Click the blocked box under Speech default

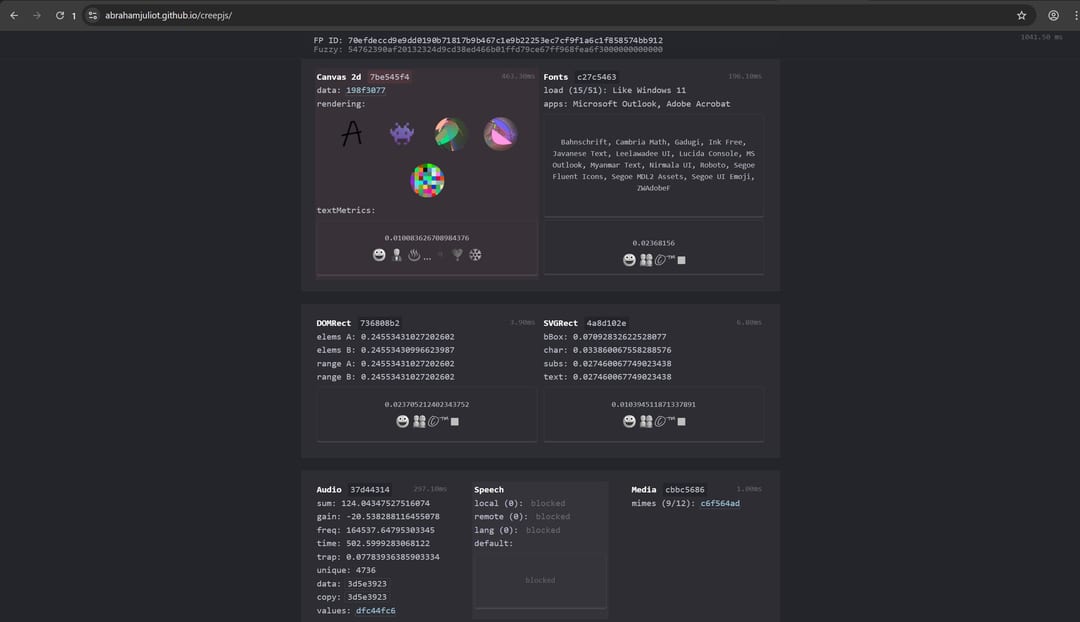click(540, 580)
